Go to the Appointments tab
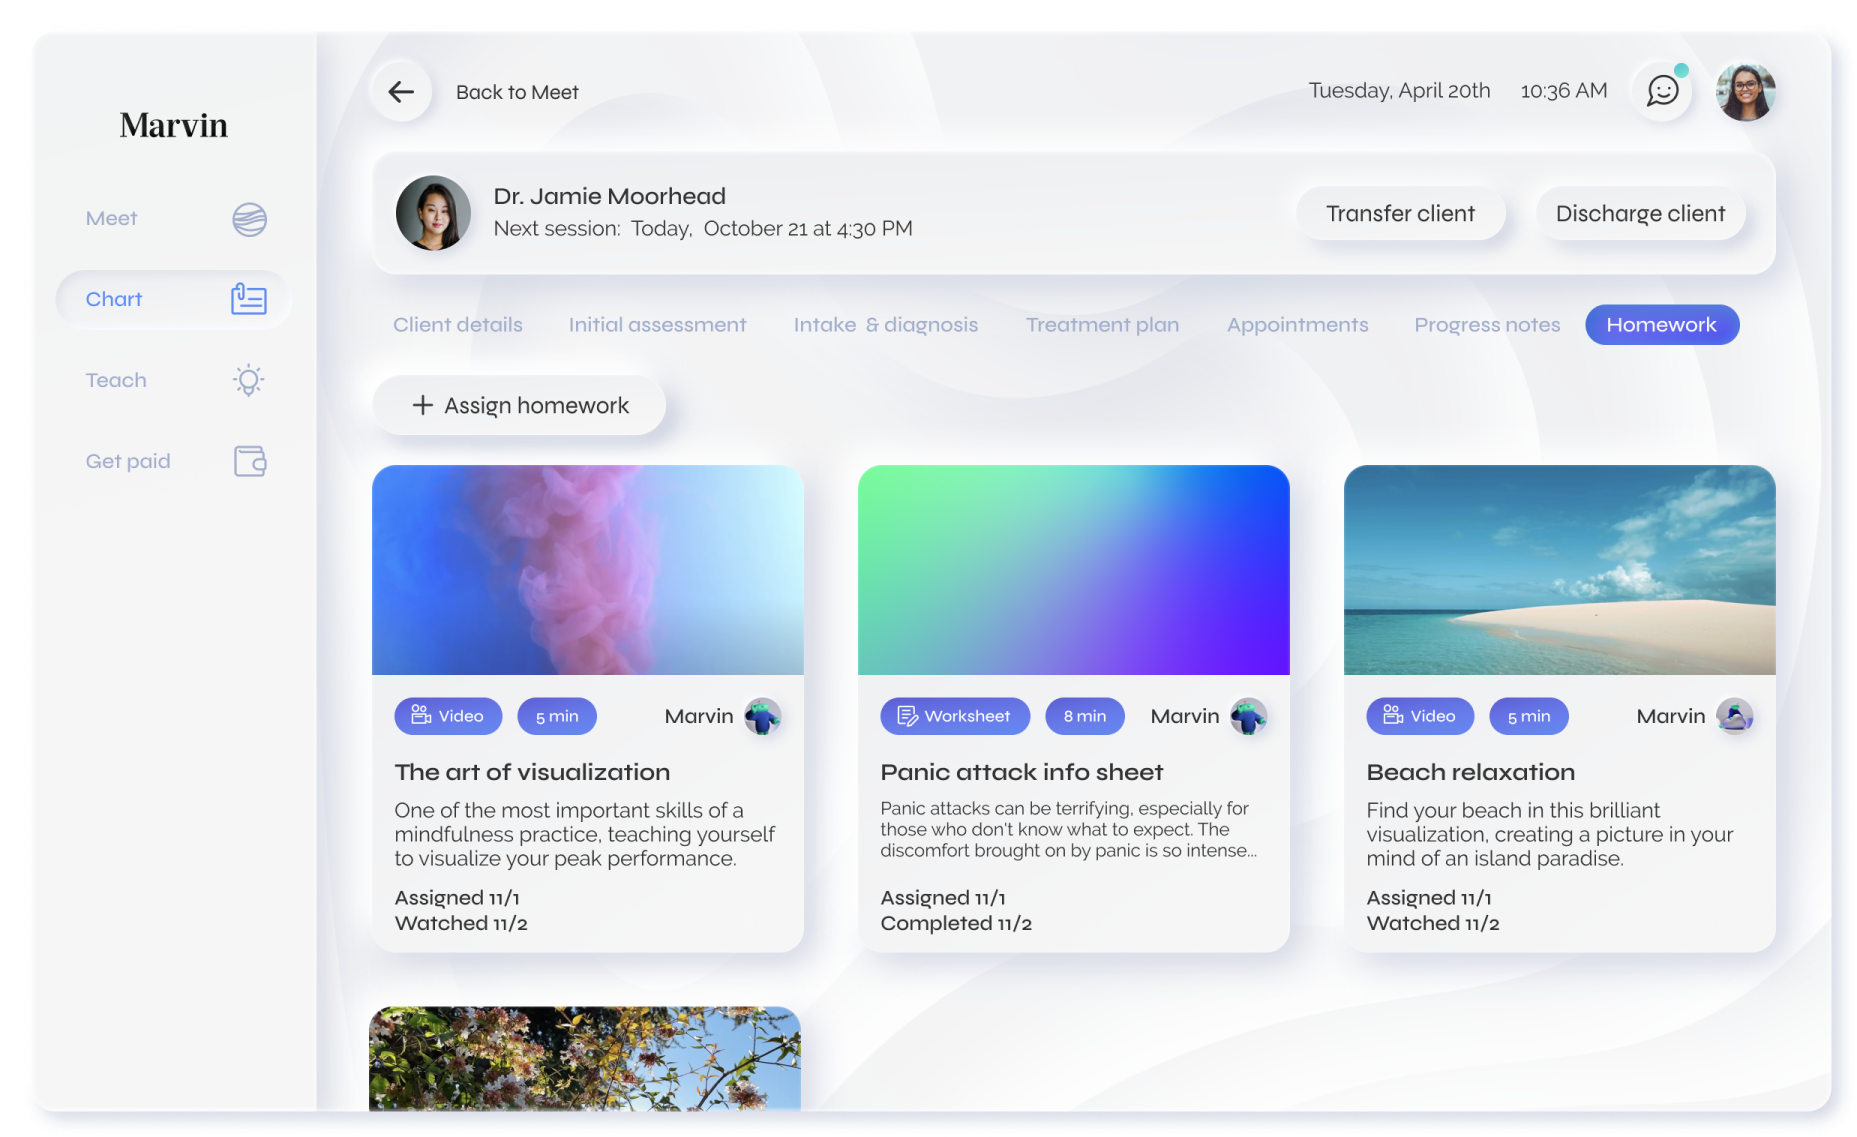Viewport: 1857px width, 1137px height. [1297, 325]
